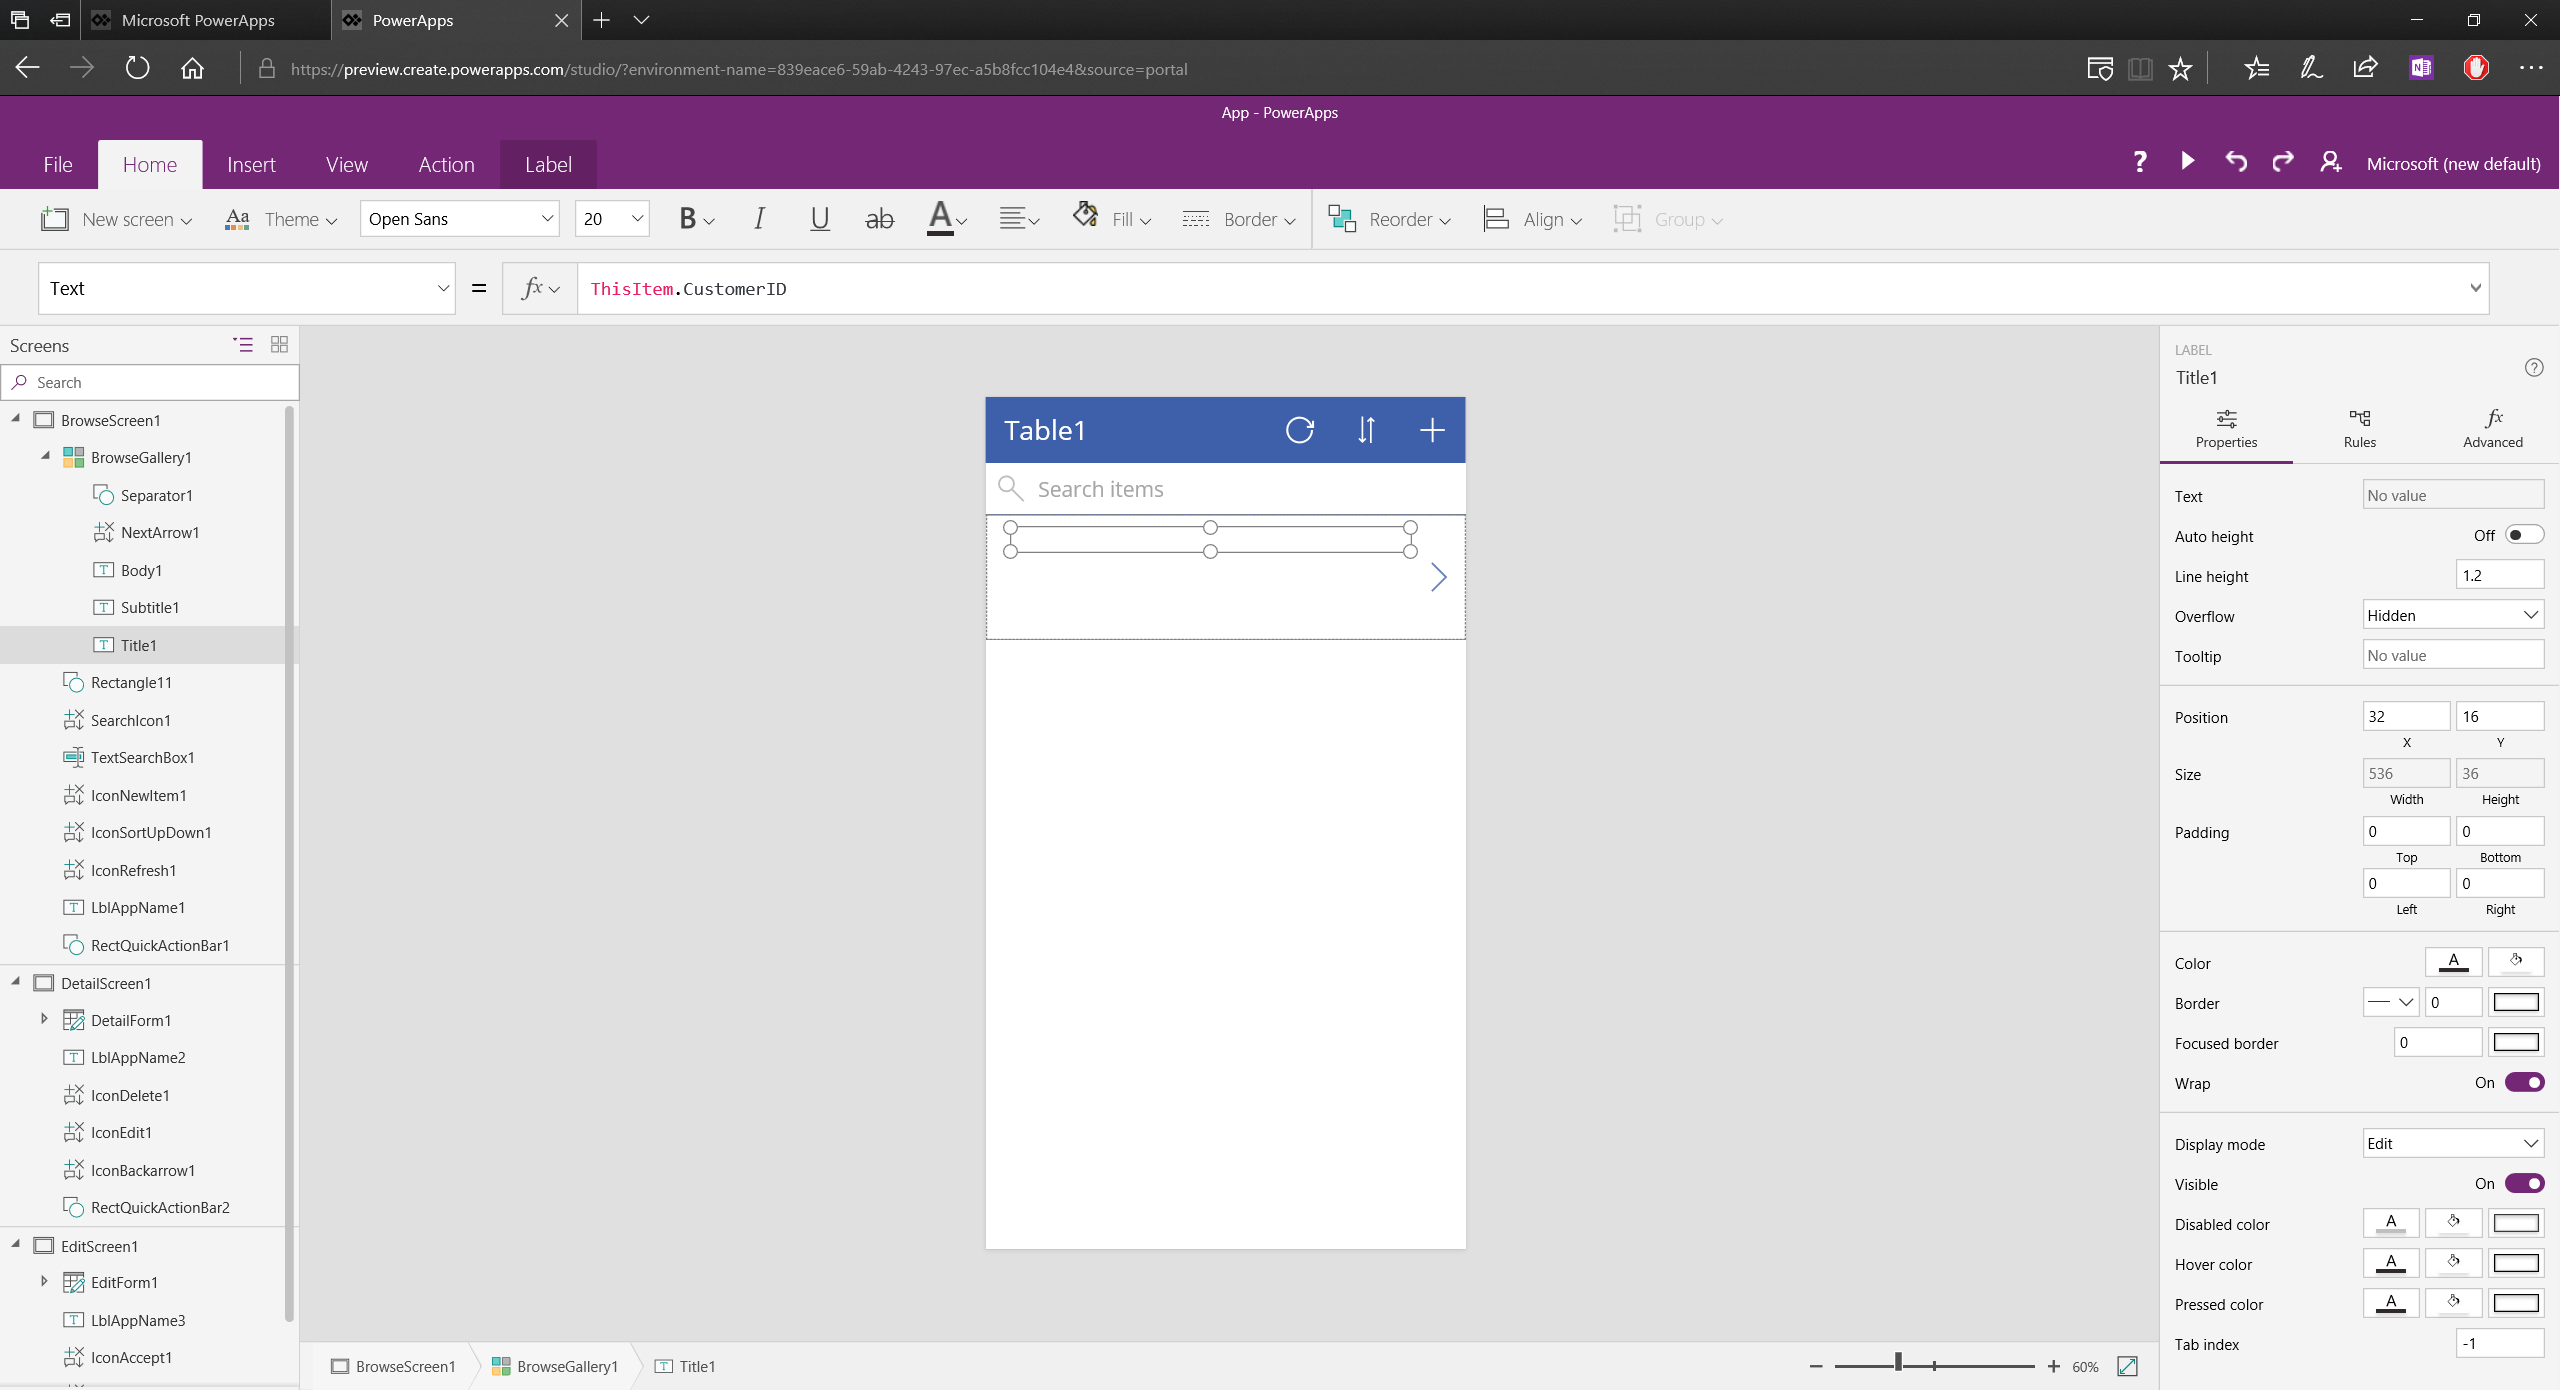Expand DetailForm1 in the tree

44,1019
